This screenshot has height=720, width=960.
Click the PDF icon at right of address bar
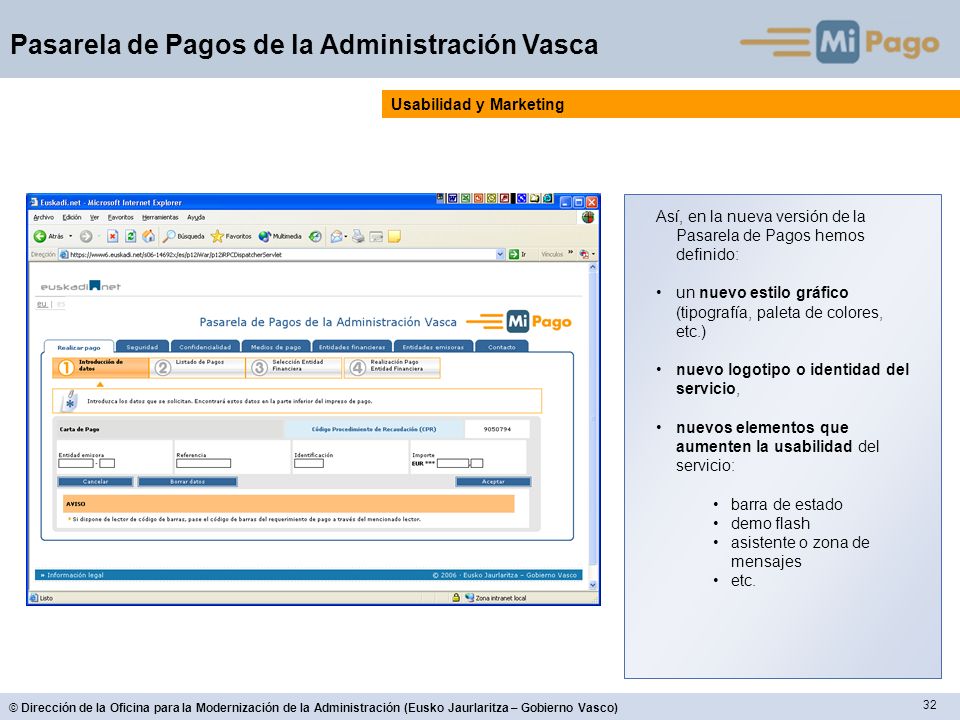point(584,254)
